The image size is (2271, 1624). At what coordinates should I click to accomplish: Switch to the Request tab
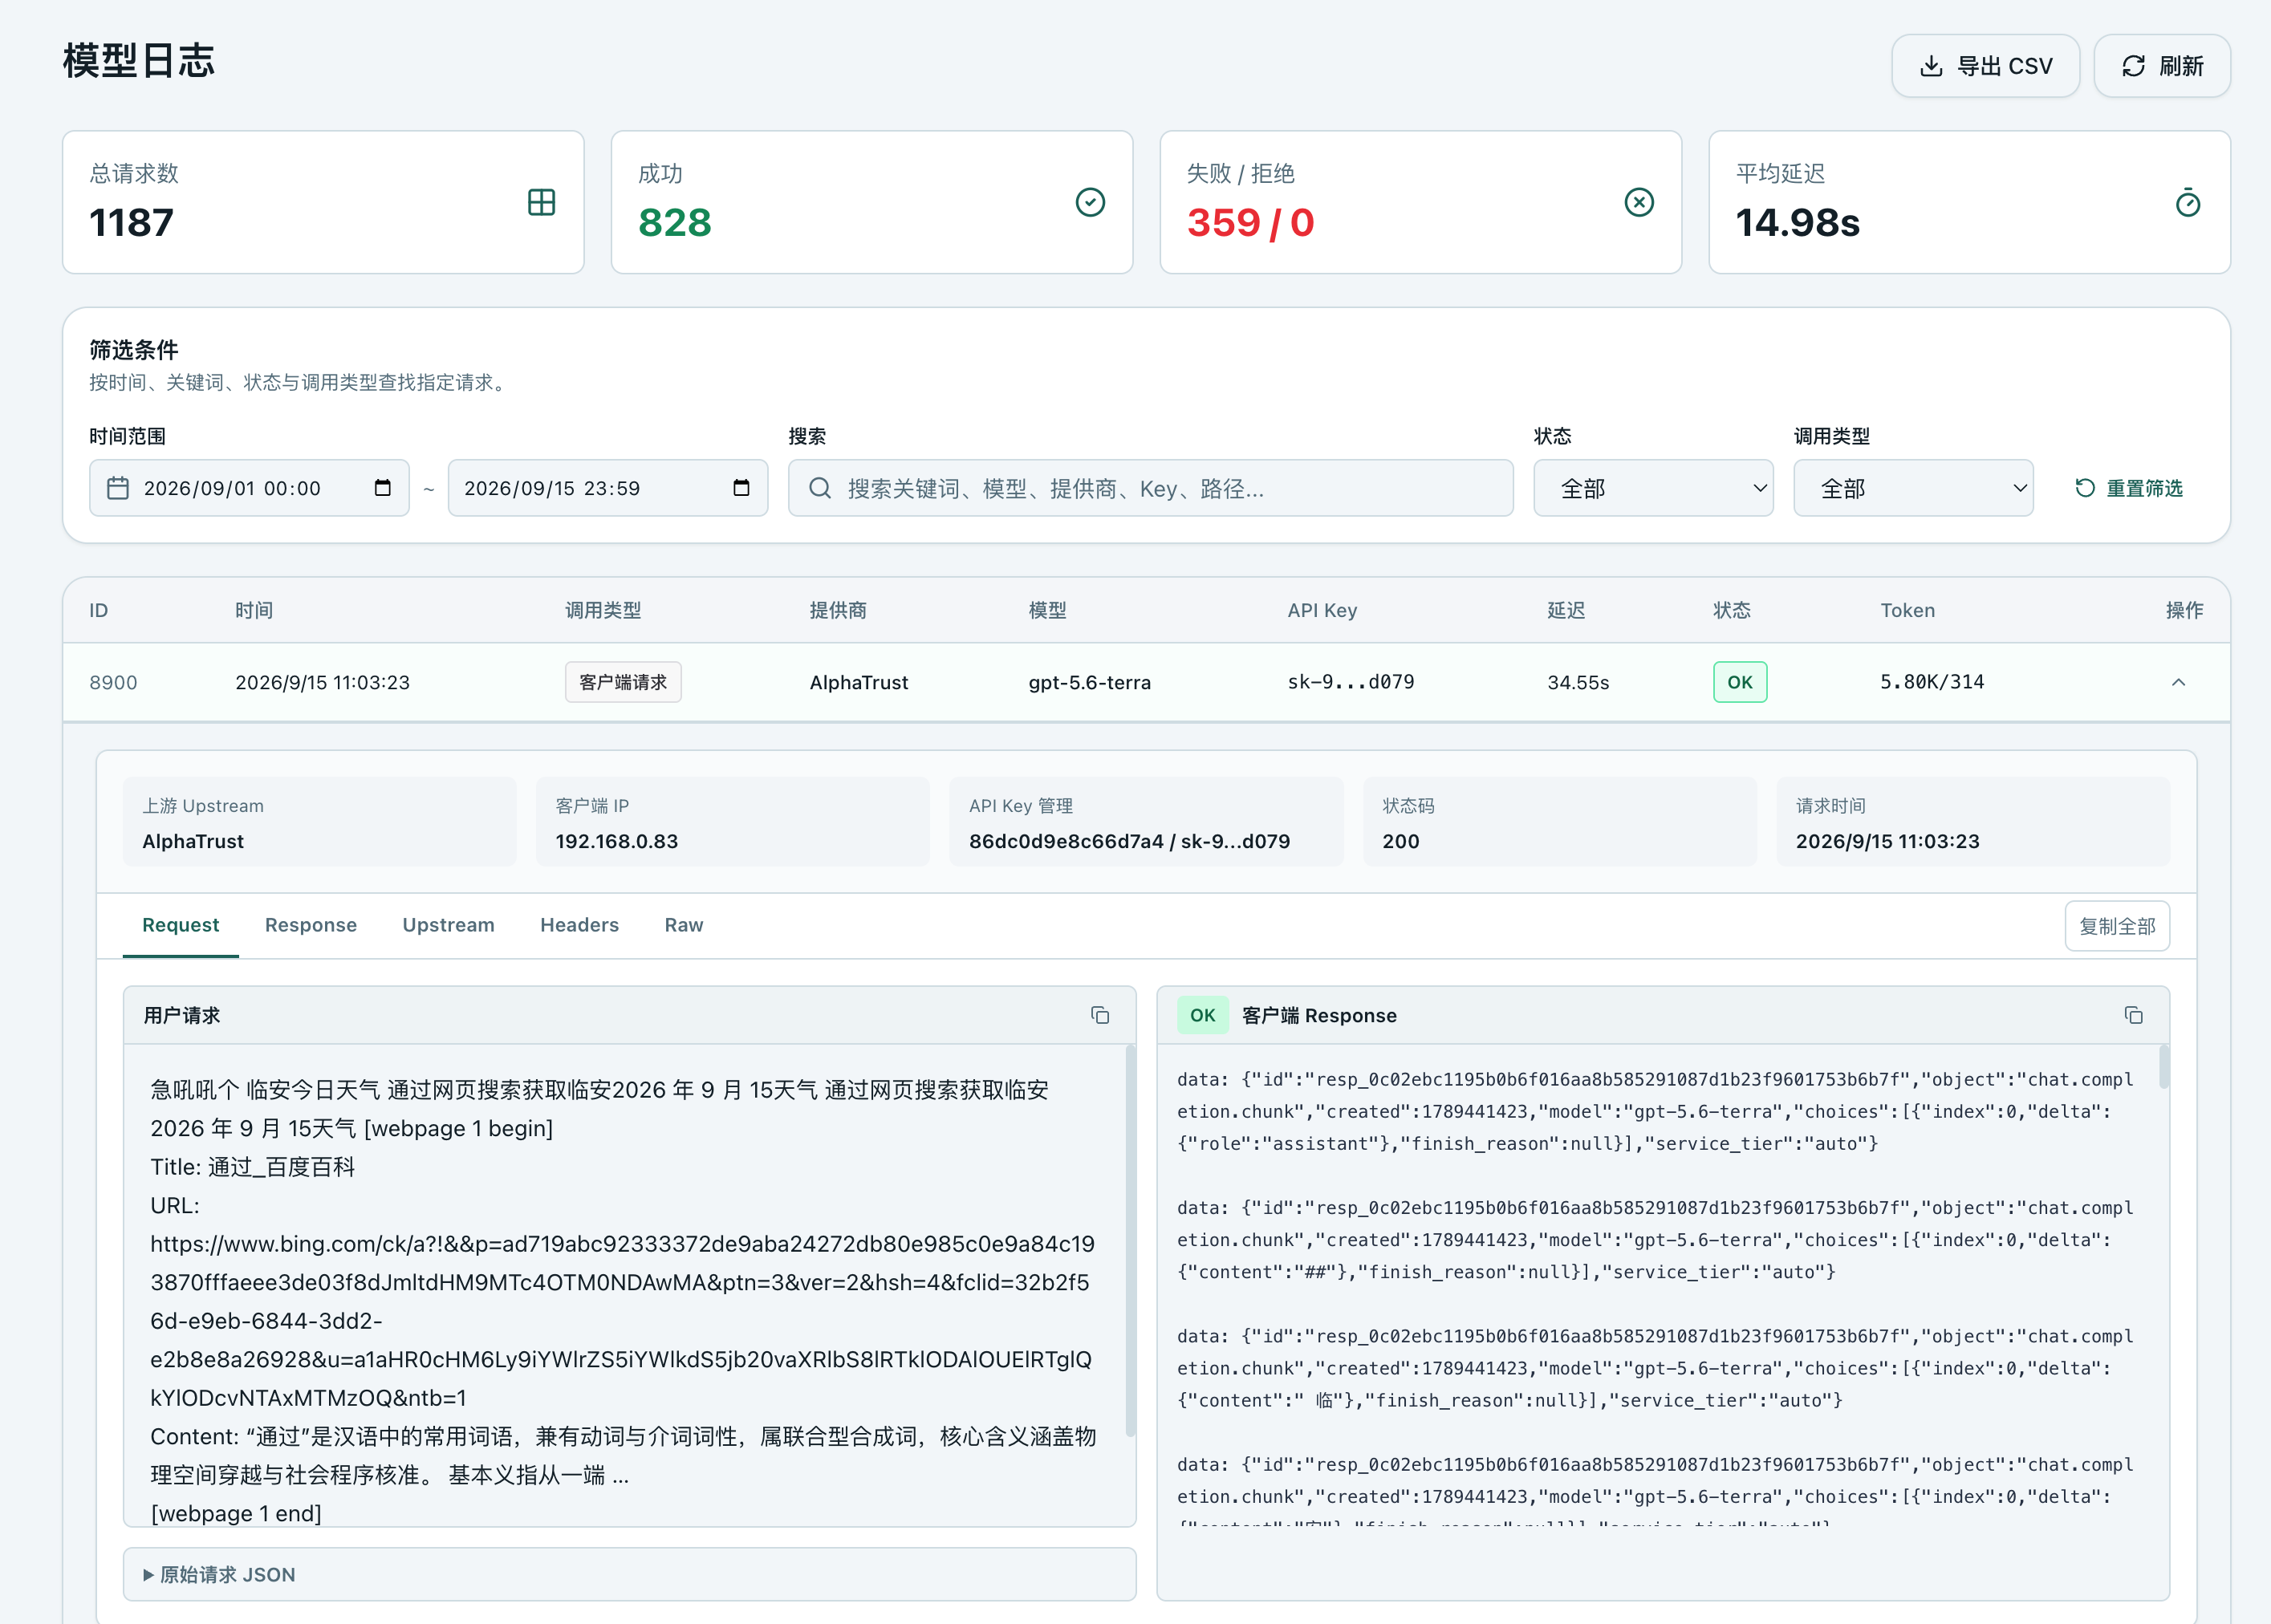[180, 925]
